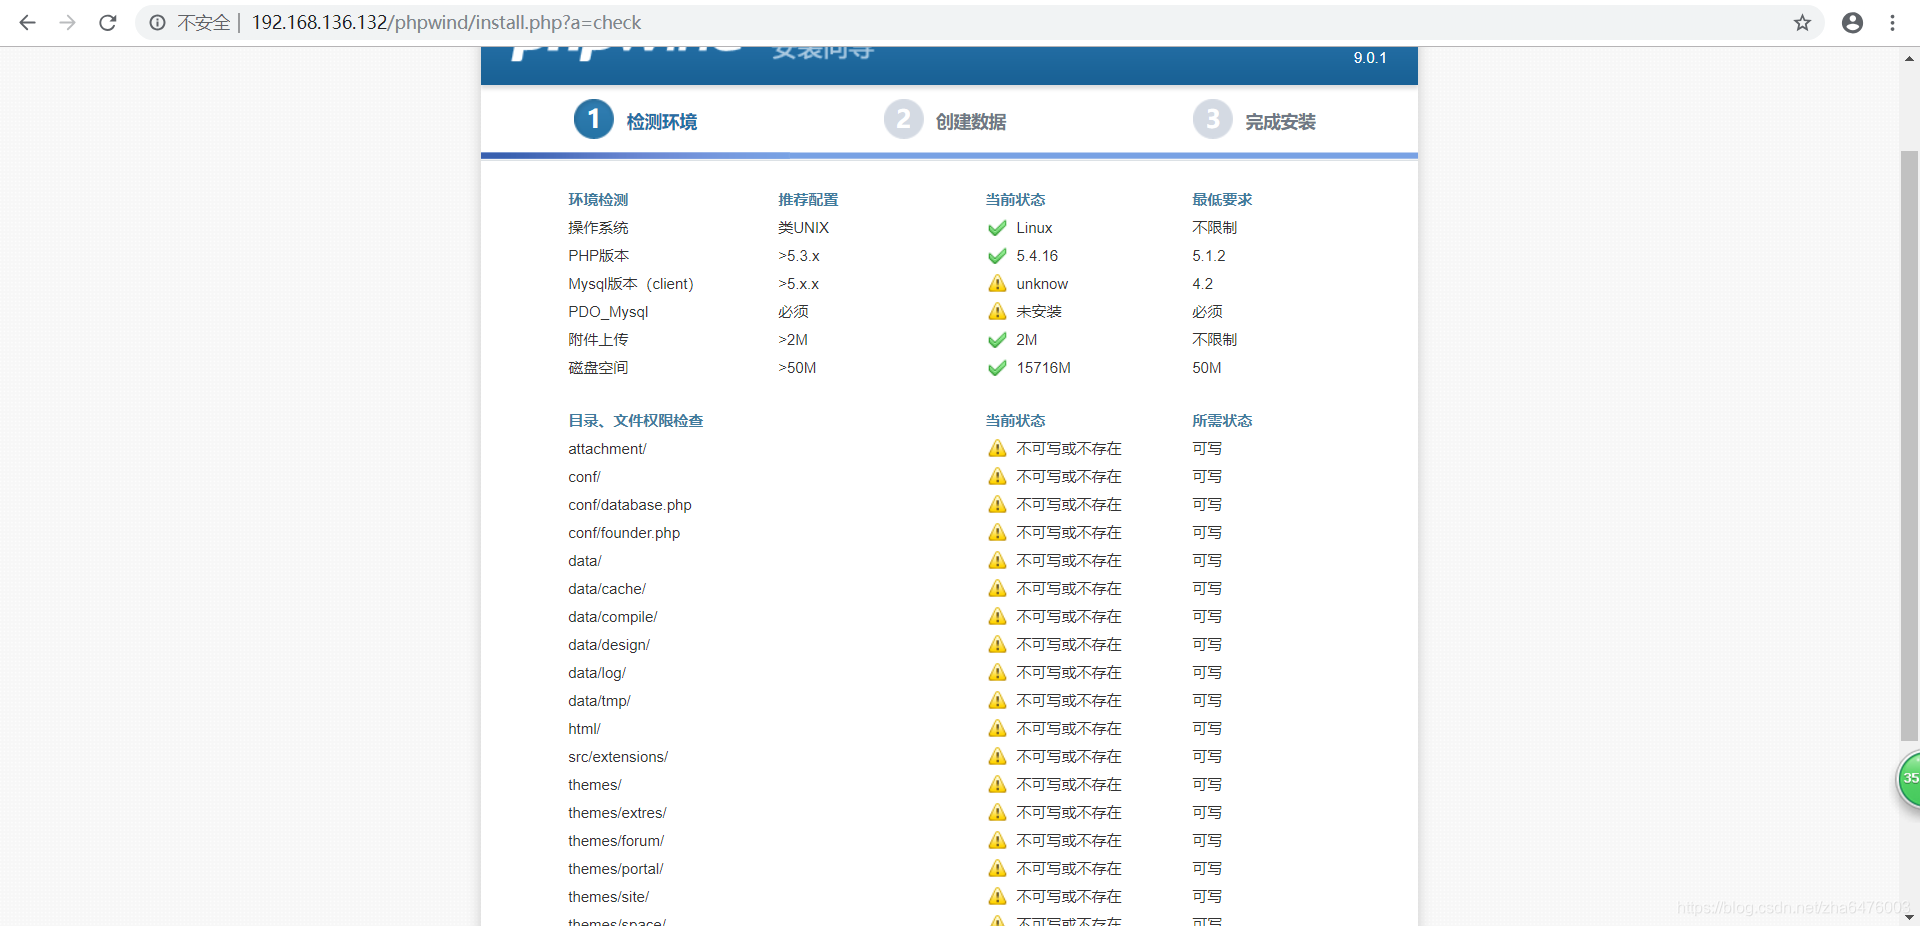1920x926 pixels.
Task: Select the 检测环境 step label
Action: [x=662, y=122]
